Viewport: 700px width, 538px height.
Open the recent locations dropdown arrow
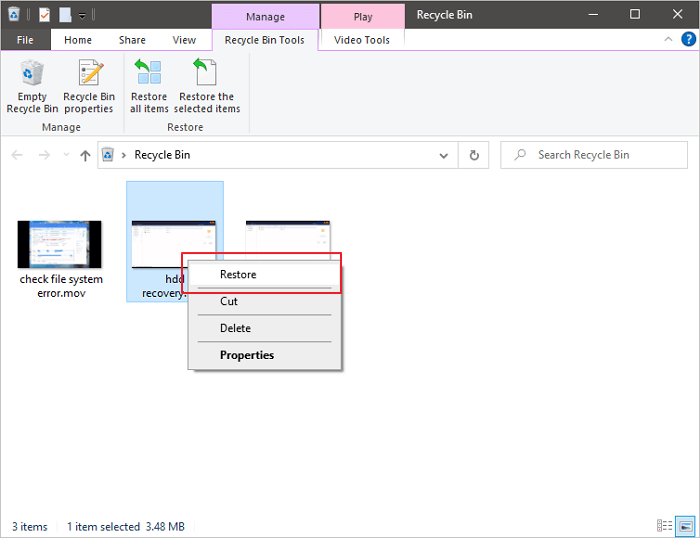(66, 155)
